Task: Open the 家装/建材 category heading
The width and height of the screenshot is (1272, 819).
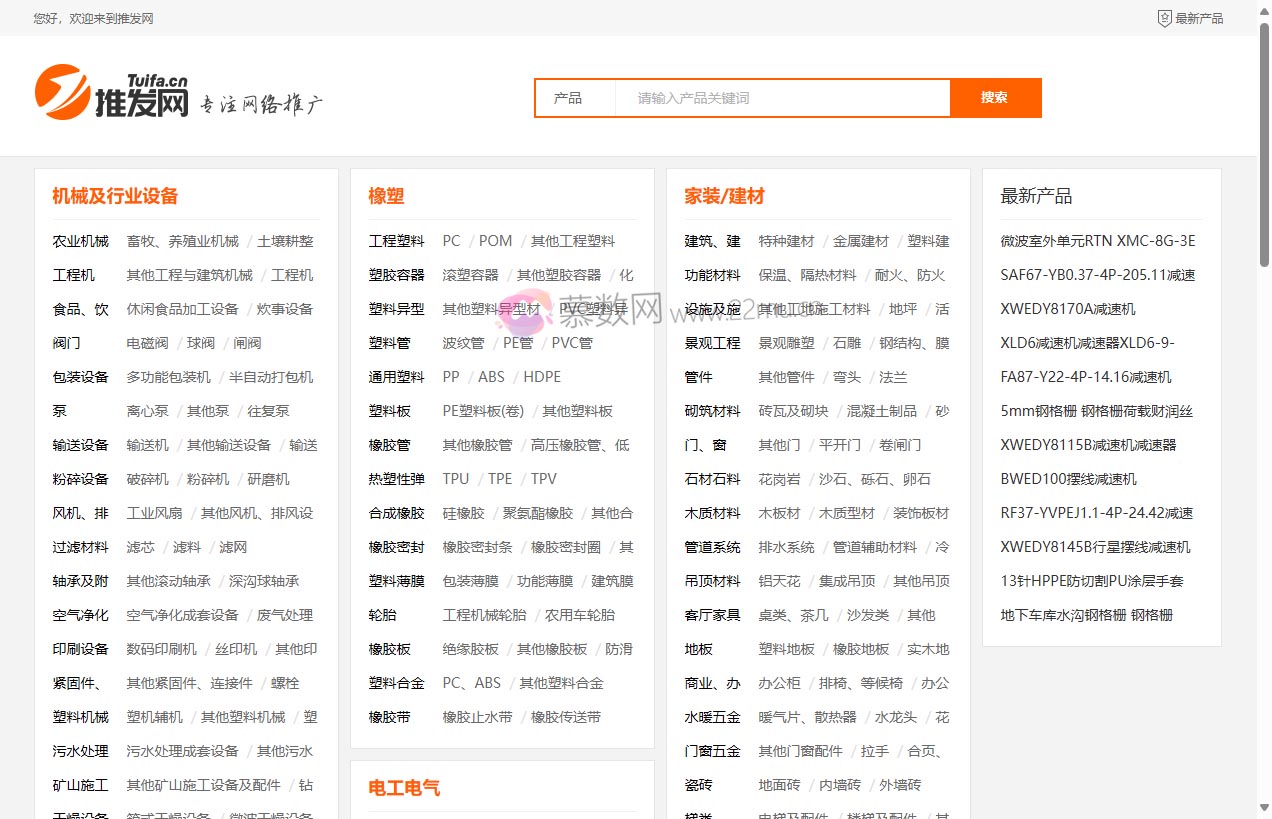Action: click(x=724, y=196)
